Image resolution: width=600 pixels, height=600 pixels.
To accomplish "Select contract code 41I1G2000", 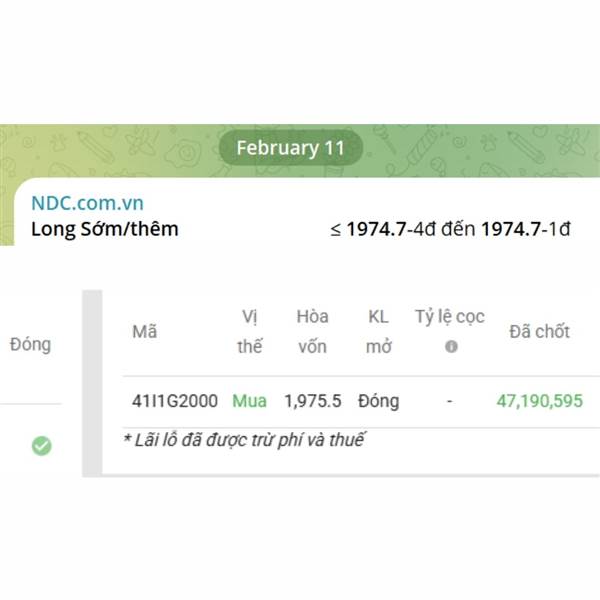I will pos(174,401).
